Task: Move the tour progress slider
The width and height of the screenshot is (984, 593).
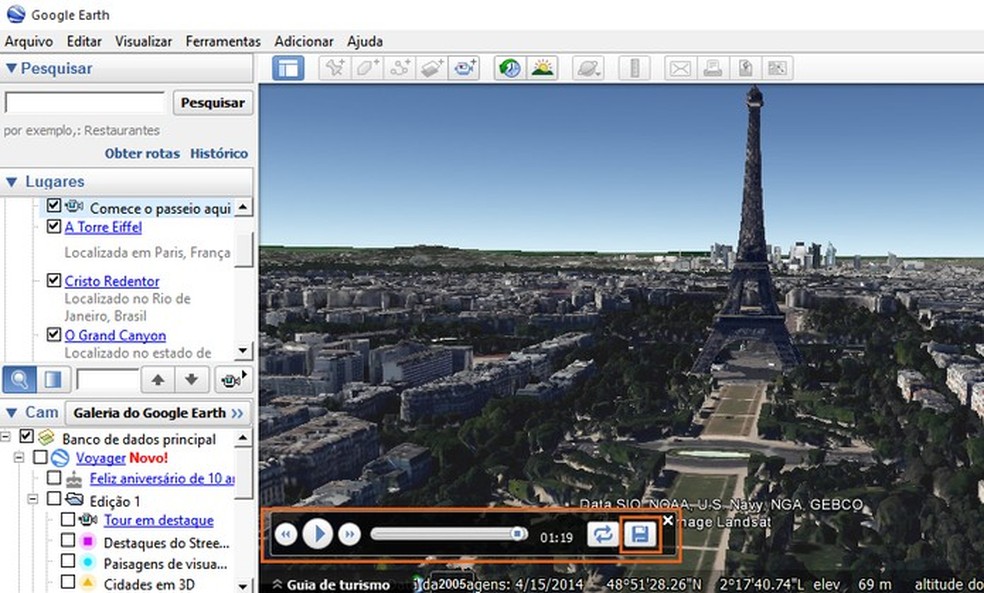Action: click(518, 533)
